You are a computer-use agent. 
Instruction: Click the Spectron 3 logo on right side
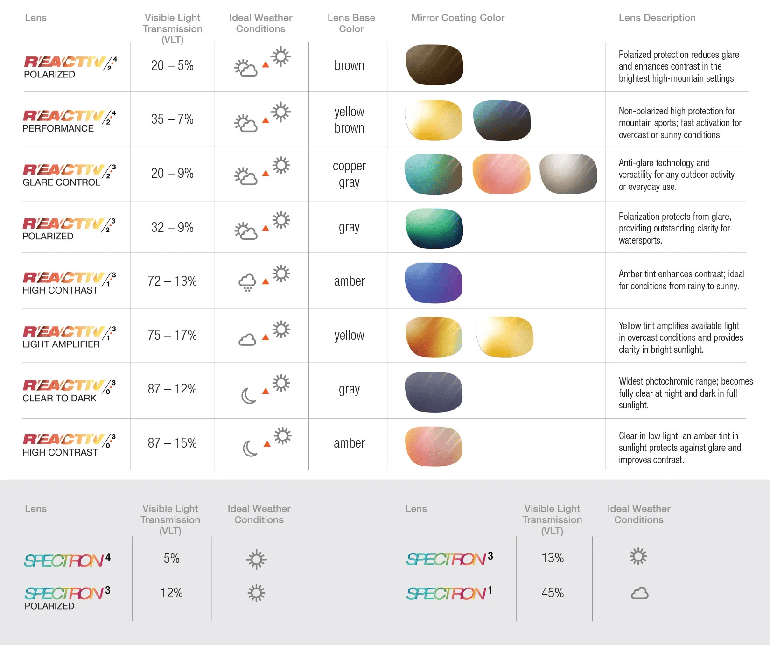coord(449,559)
